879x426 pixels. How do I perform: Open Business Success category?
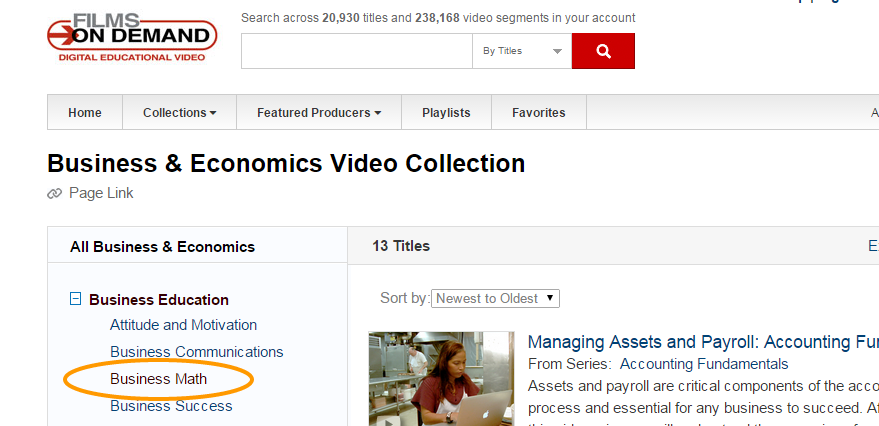[171, 406]
